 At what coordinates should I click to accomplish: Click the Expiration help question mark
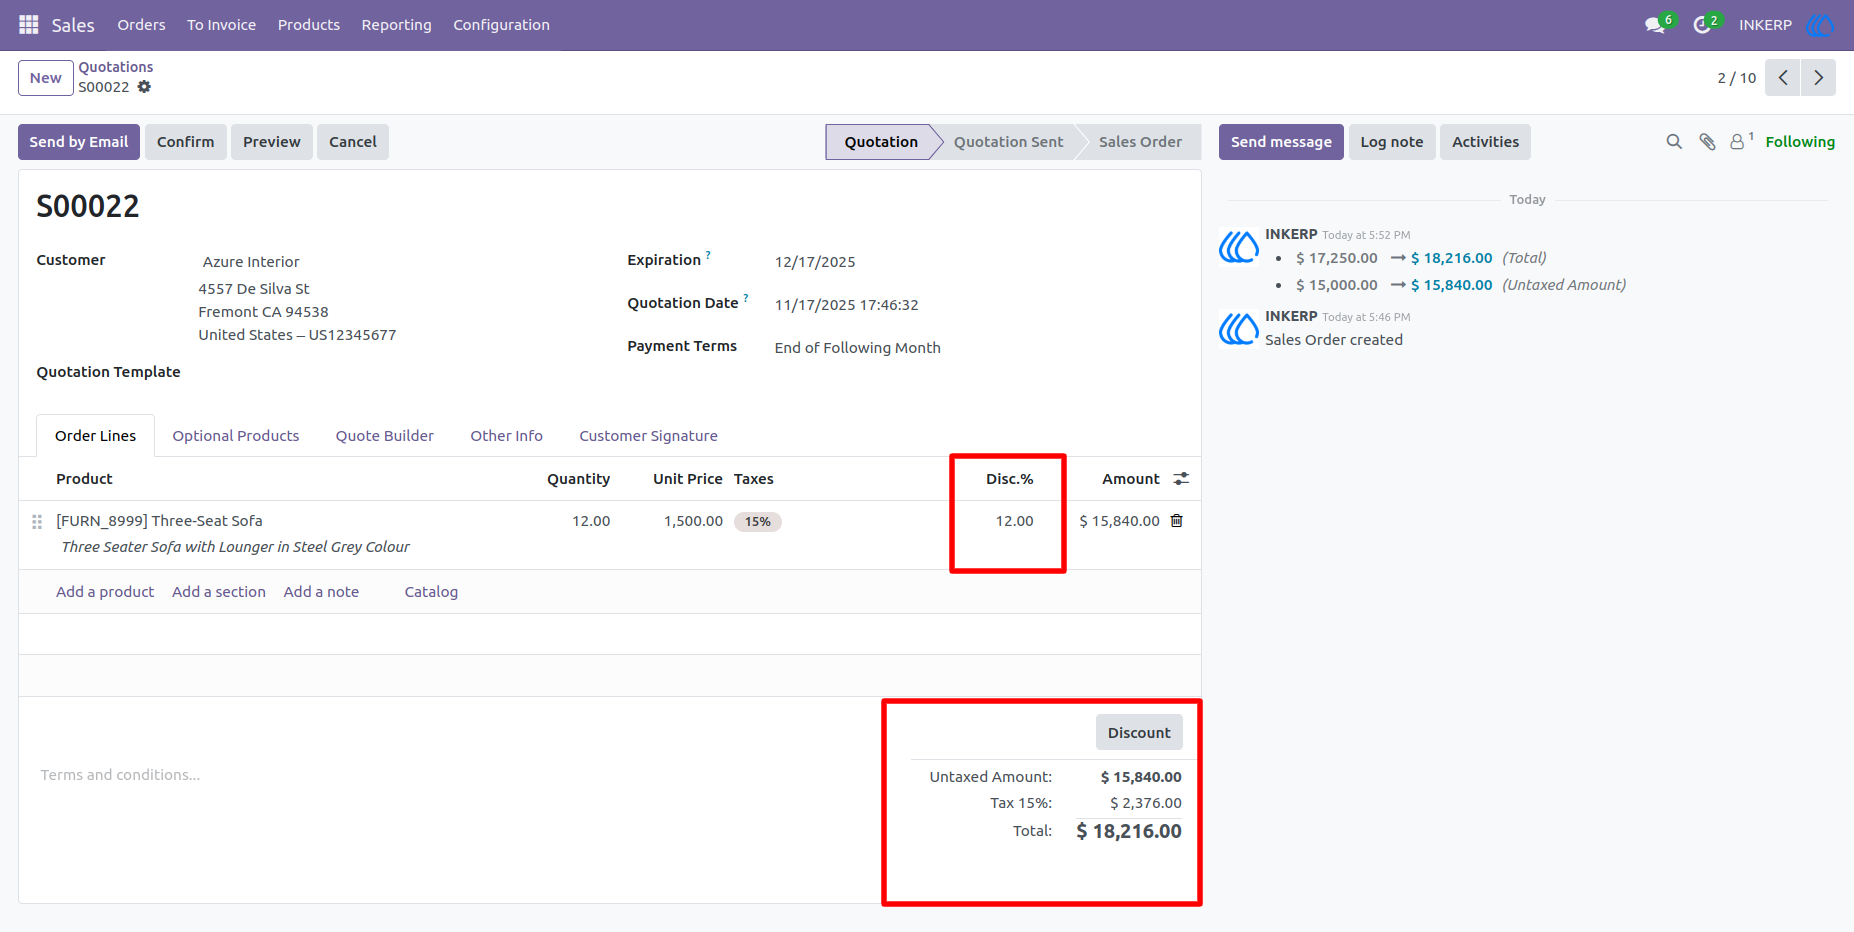(x=708, y=255)
